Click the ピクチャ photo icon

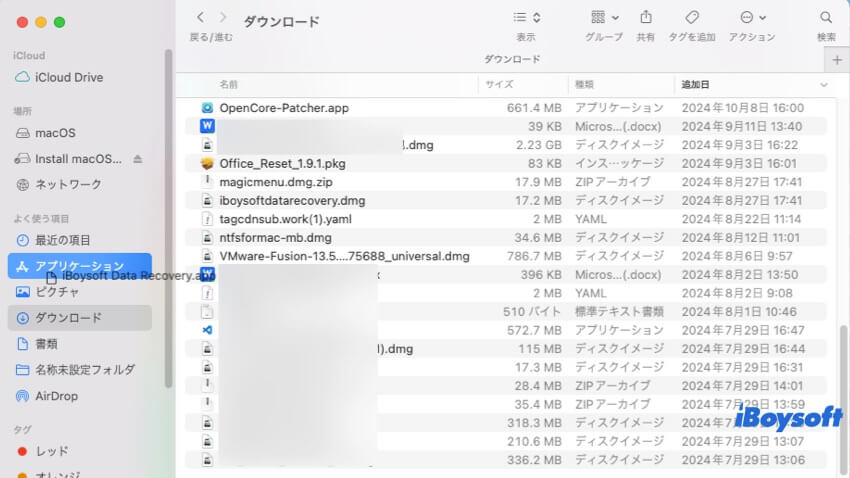pos(22,292)
